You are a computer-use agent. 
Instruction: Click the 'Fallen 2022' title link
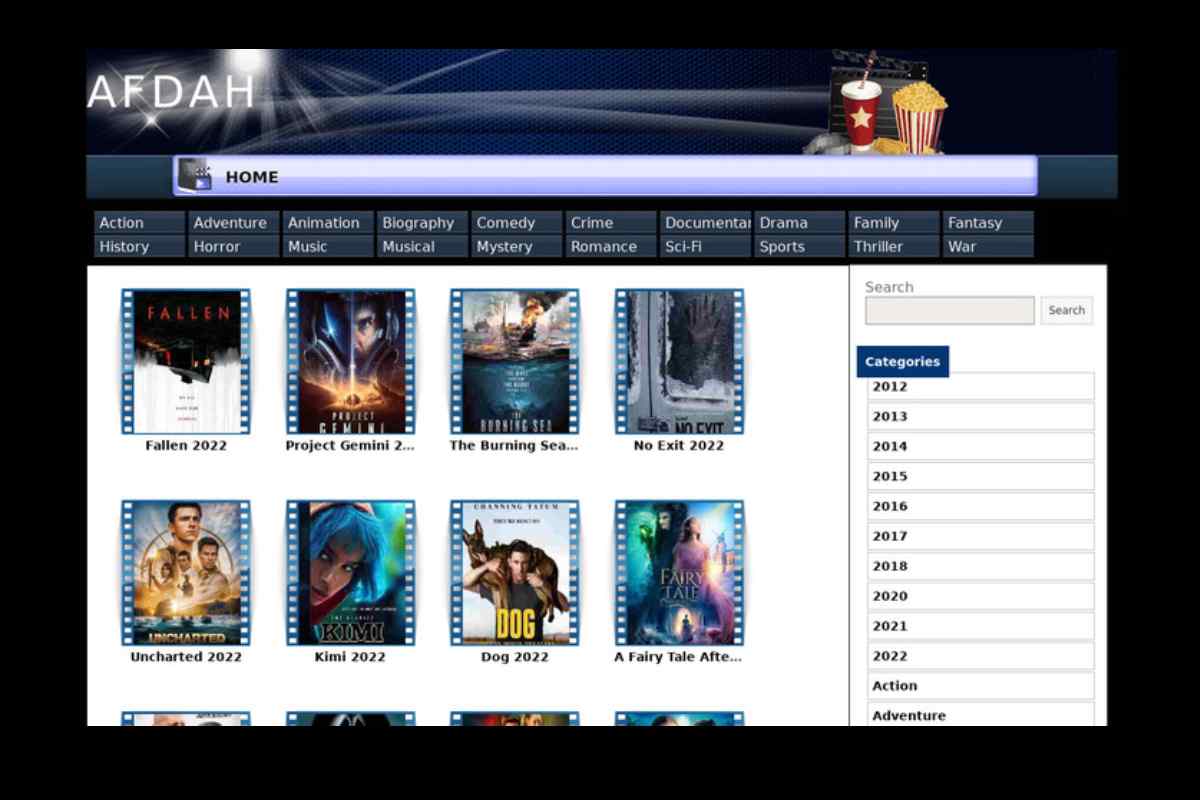[186, 446]
